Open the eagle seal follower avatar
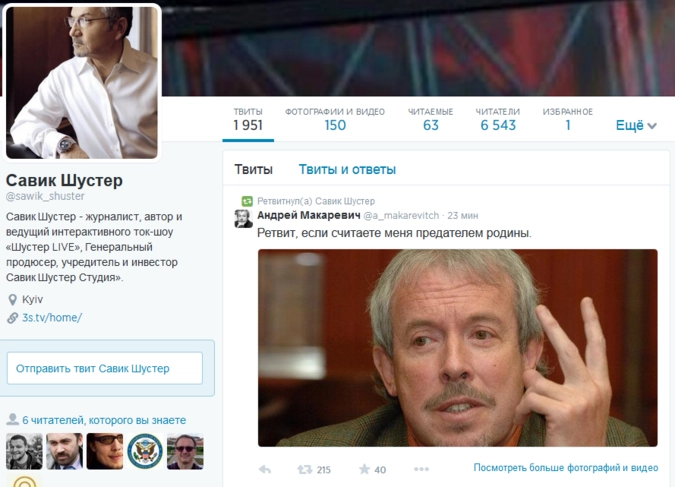The height and width of the screenshot is (487, 675). click(x=144, y=452)
